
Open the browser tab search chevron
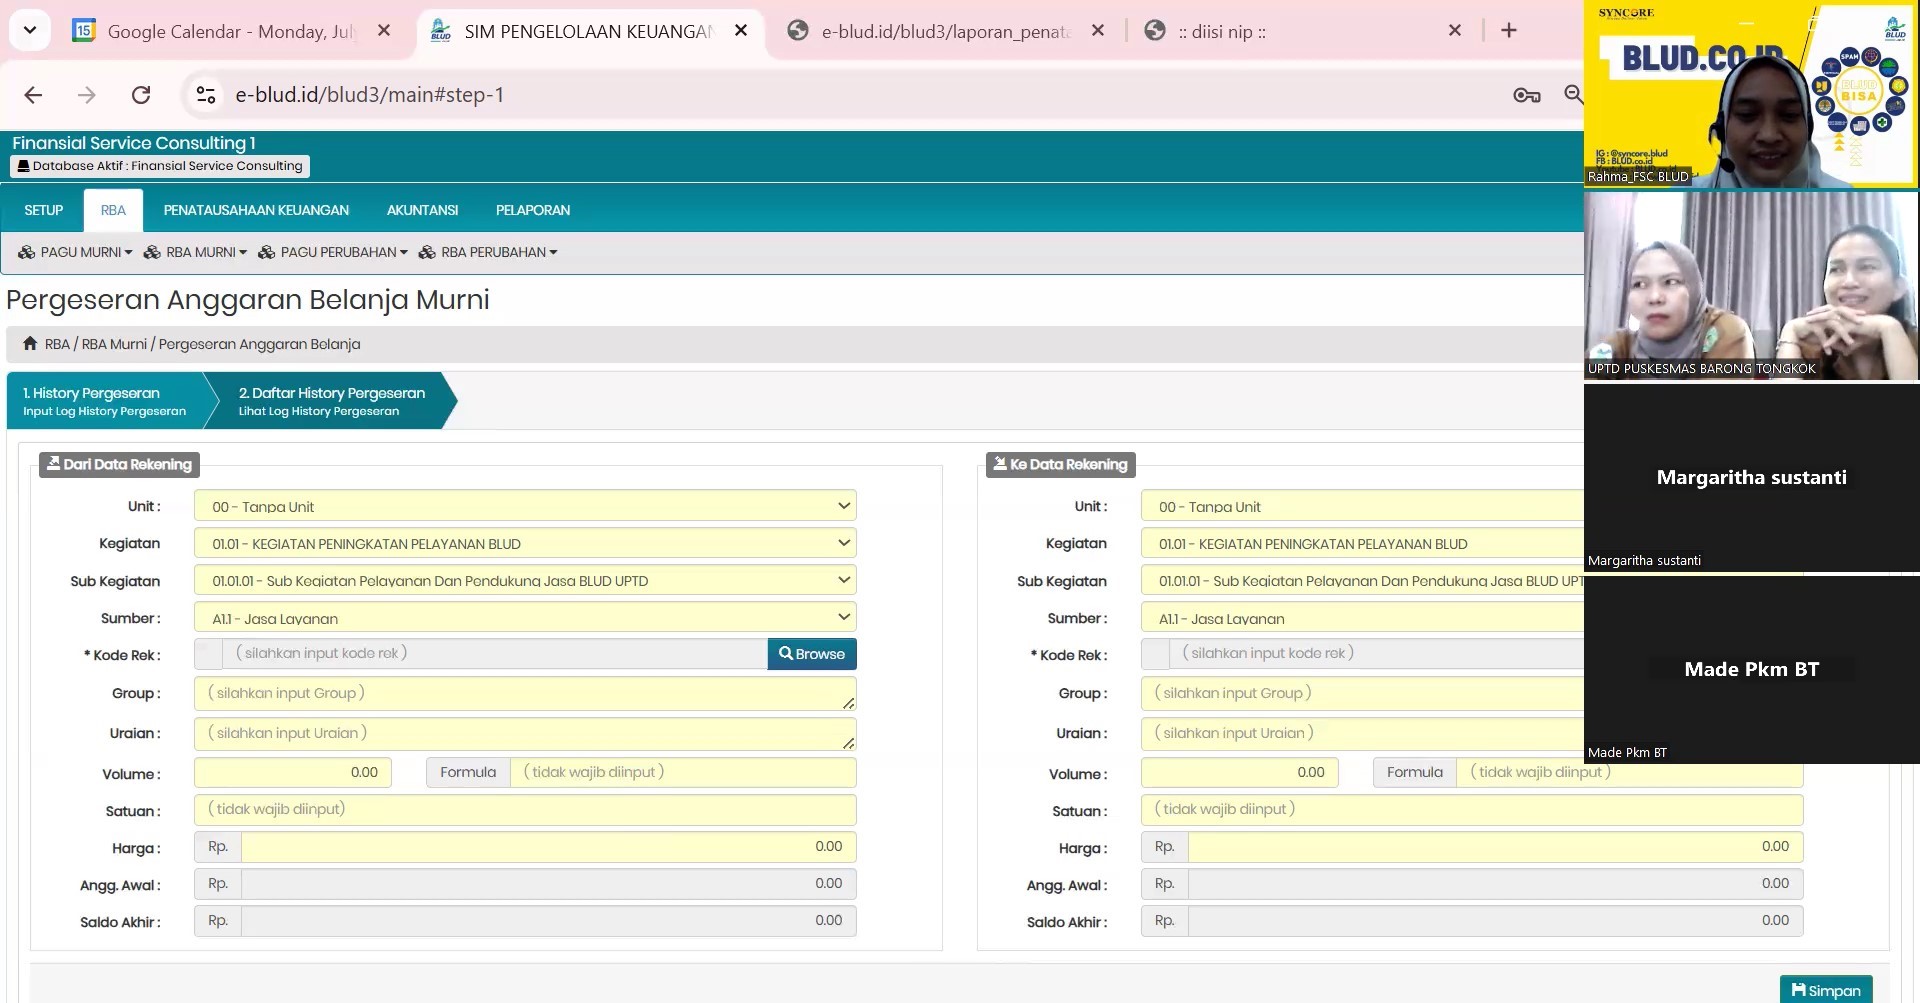pos(30,30)
